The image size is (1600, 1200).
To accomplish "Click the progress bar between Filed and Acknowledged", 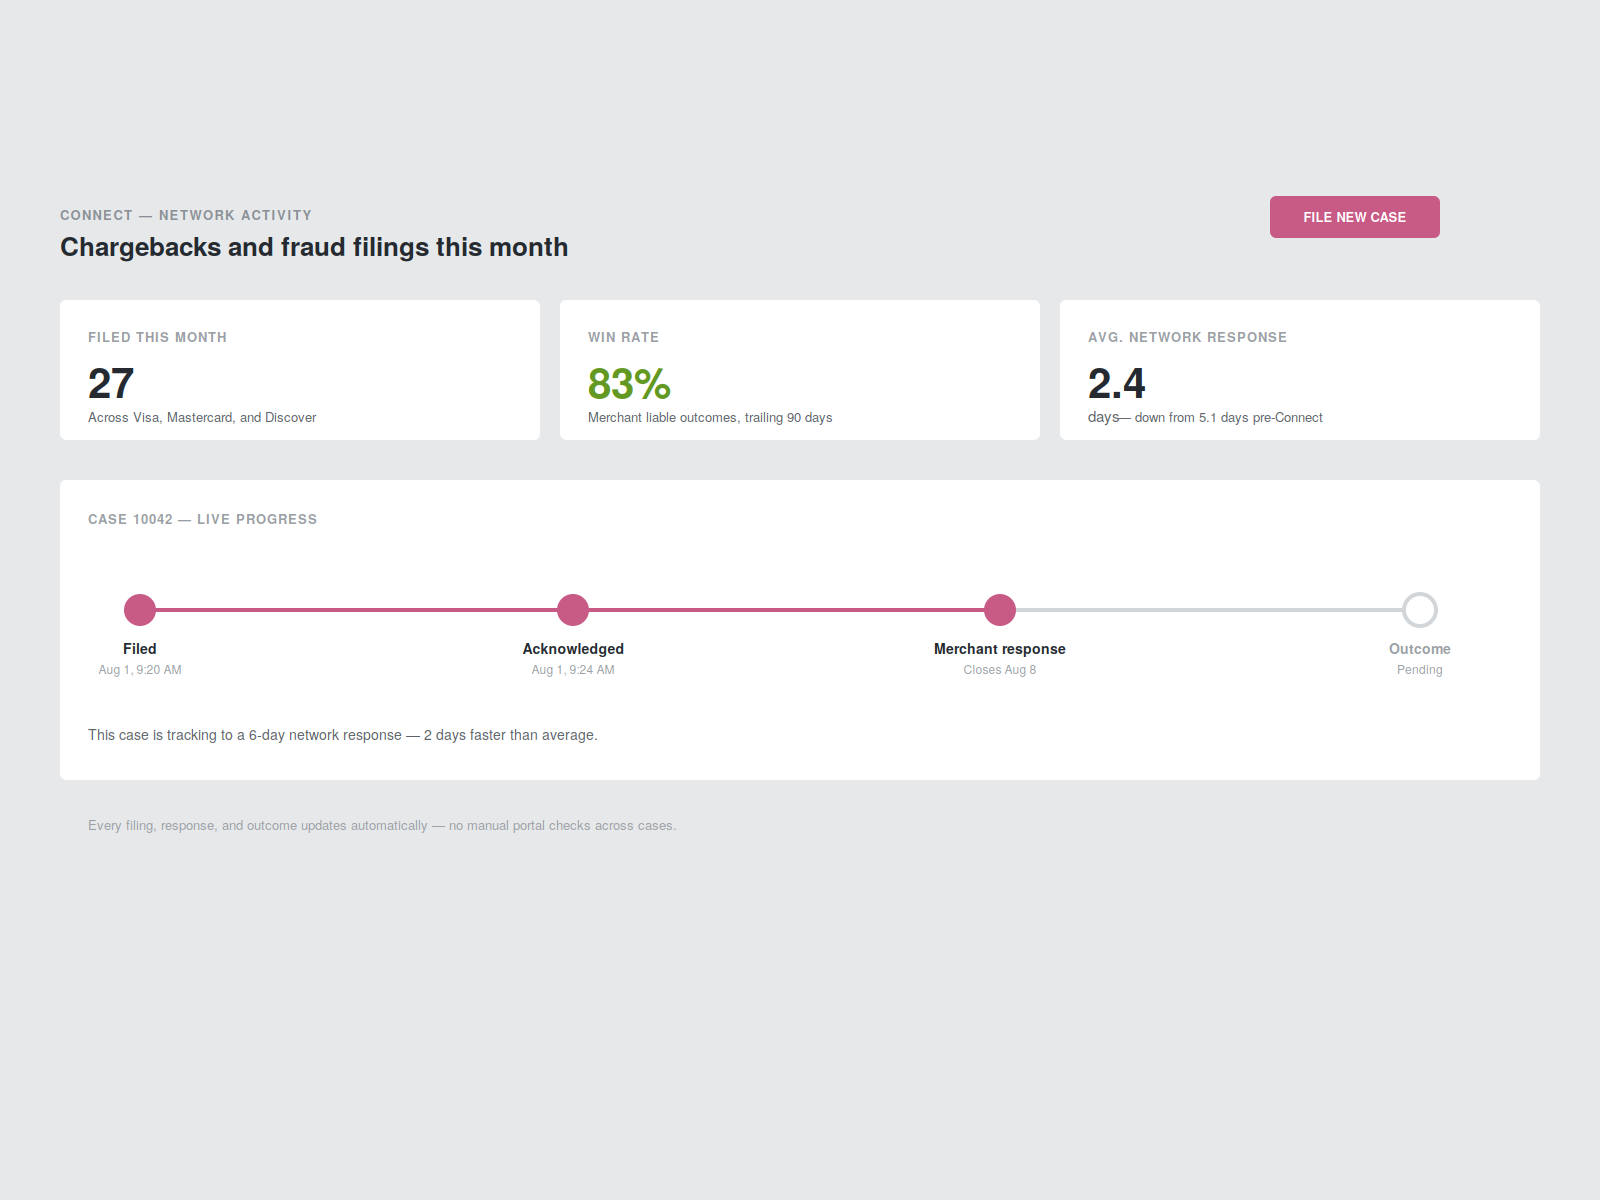I will (x=356, y=610).
